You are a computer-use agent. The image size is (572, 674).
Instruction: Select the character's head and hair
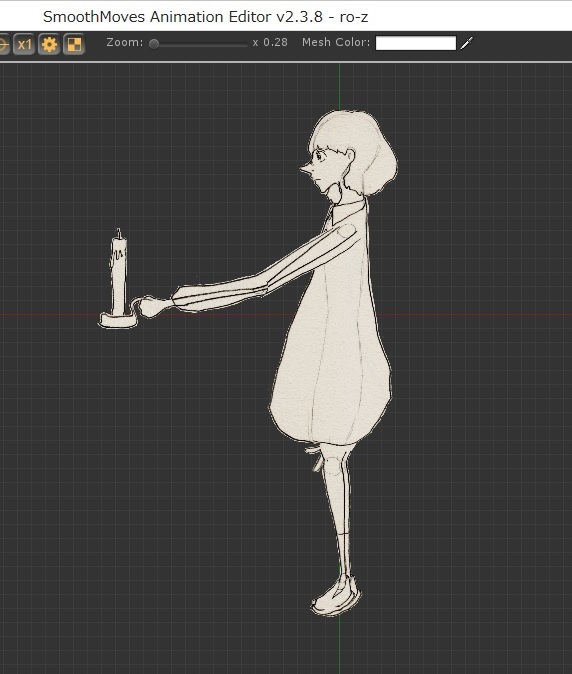click(349, 154)
